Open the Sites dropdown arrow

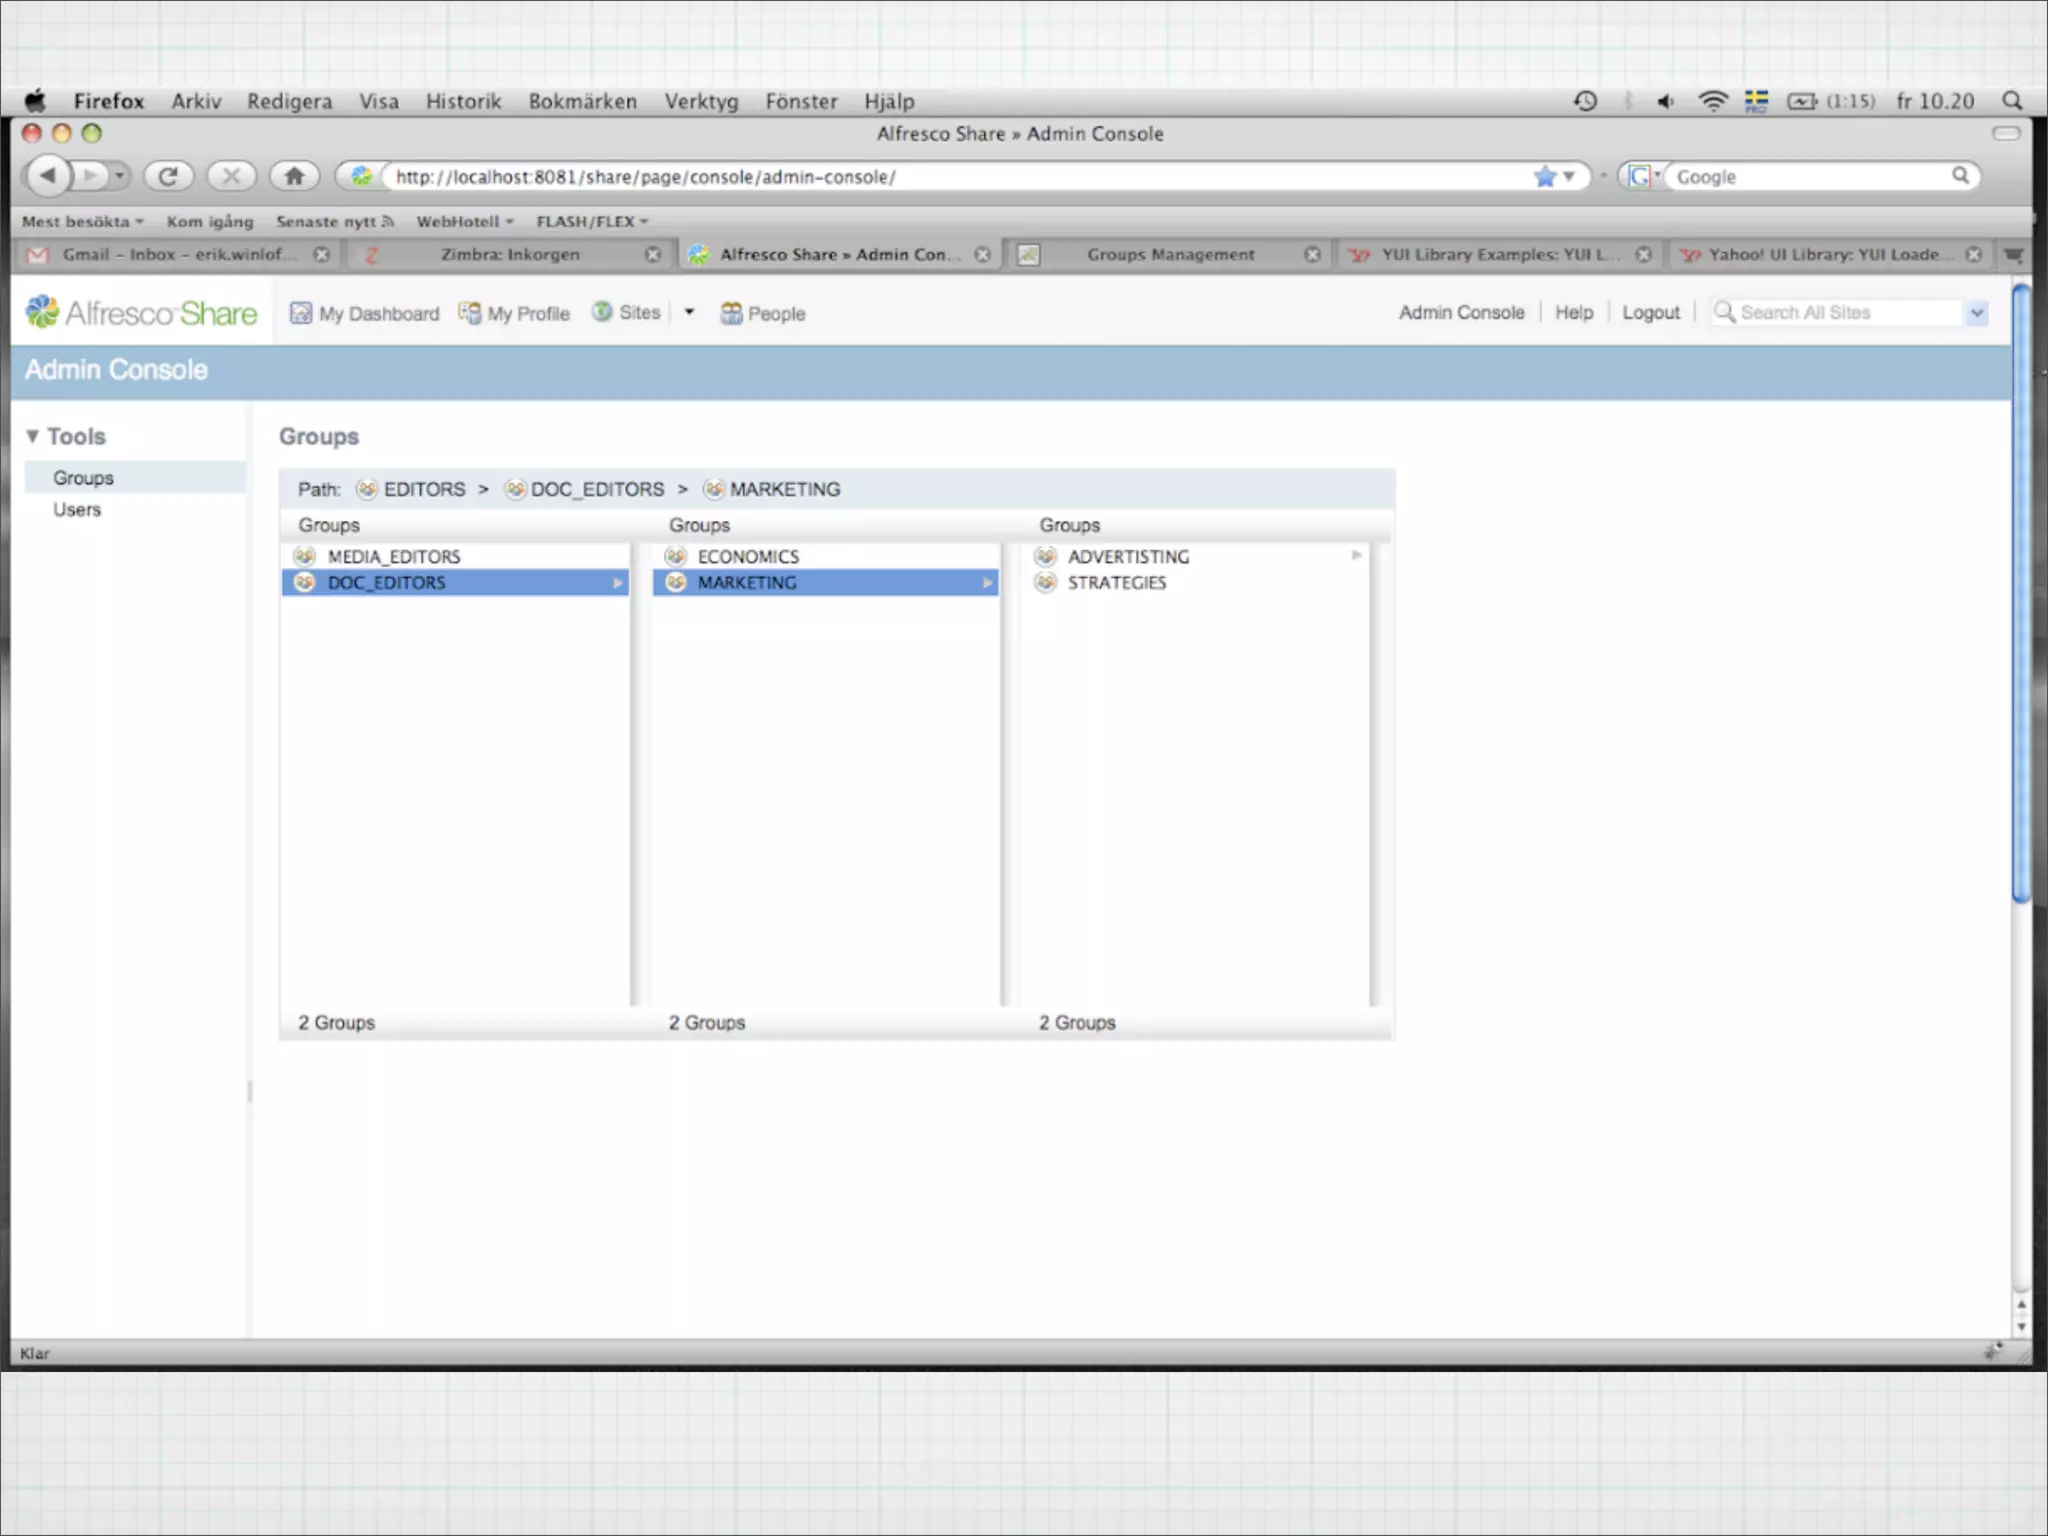tap(689, 312)
